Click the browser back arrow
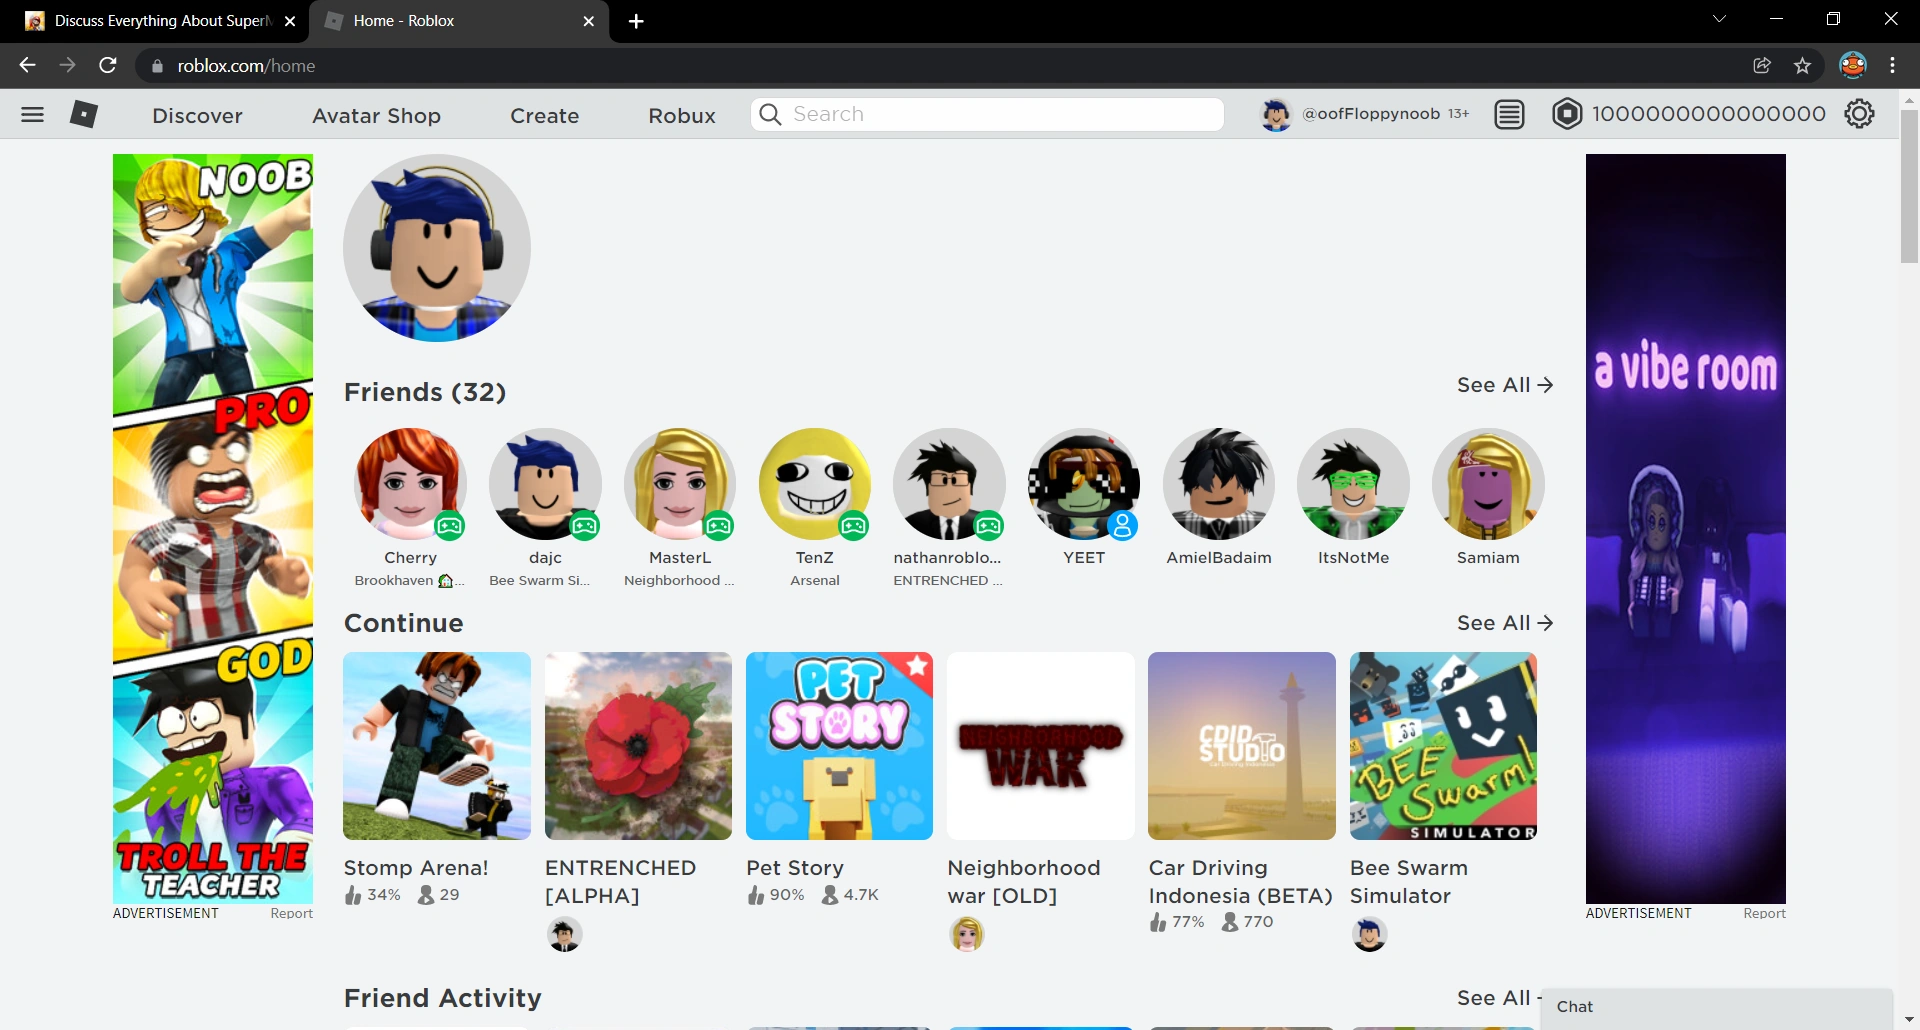Screen dimensions: 1920x1030 (27, 65)
